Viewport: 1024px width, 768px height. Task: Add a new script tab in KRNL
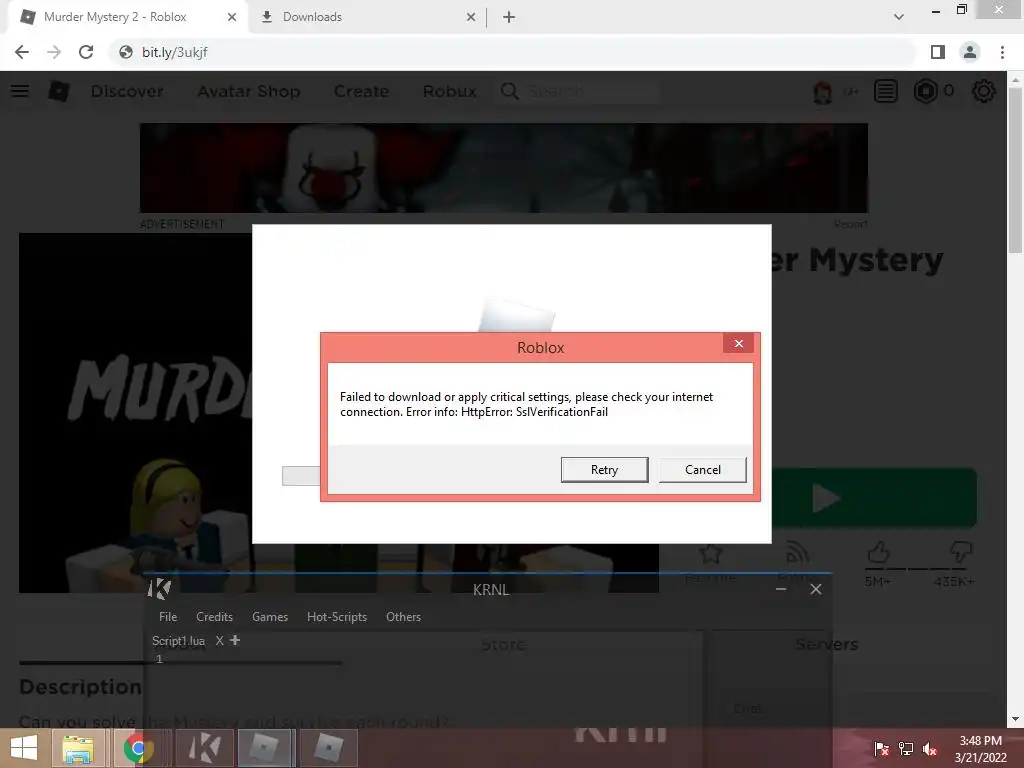pos(235,640)
